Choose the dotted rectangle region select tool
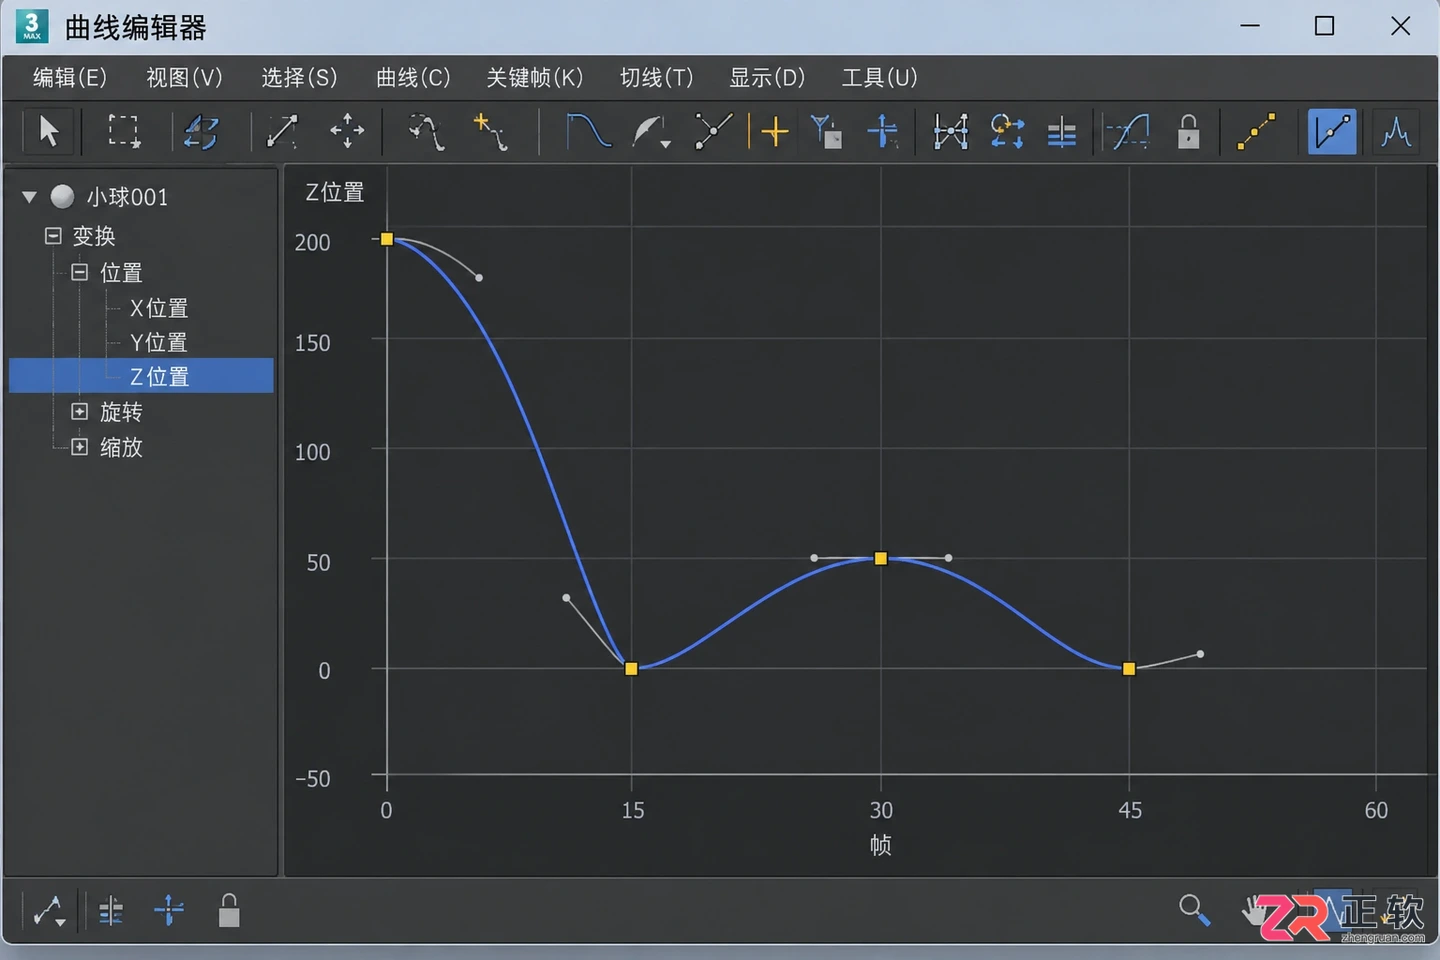The height and width of the screenshot is (960, 1440). click(x=124, y=131)
